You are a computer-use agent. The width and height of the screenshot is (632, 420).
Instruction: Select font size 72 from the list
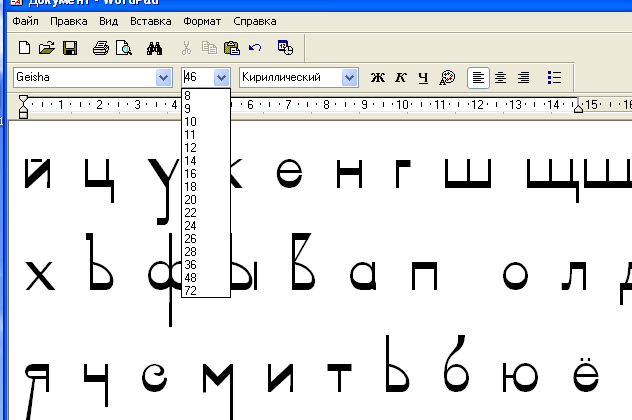pos(190,290)
